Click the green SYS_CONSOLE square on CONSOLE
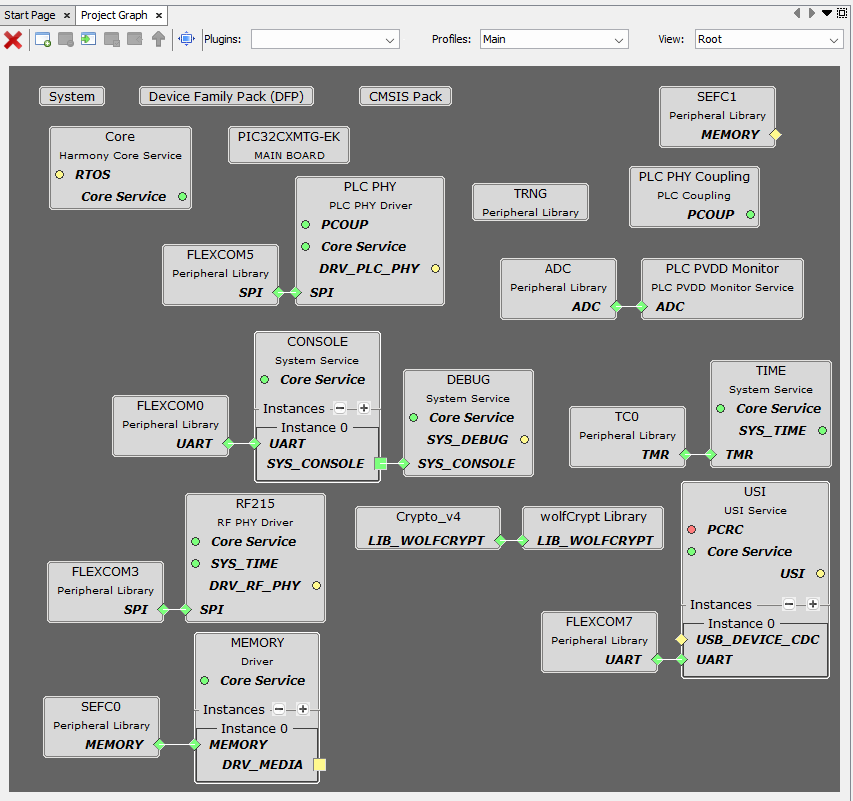853x801 pixels. (x=380, y=464)
